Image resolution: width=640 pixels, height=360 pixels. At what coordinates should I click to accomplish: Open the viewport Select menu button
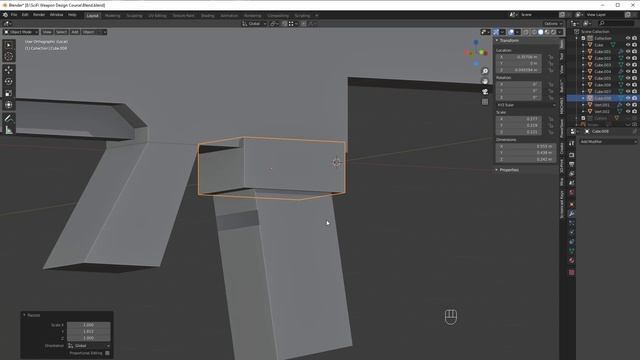(x=61, y=32)
